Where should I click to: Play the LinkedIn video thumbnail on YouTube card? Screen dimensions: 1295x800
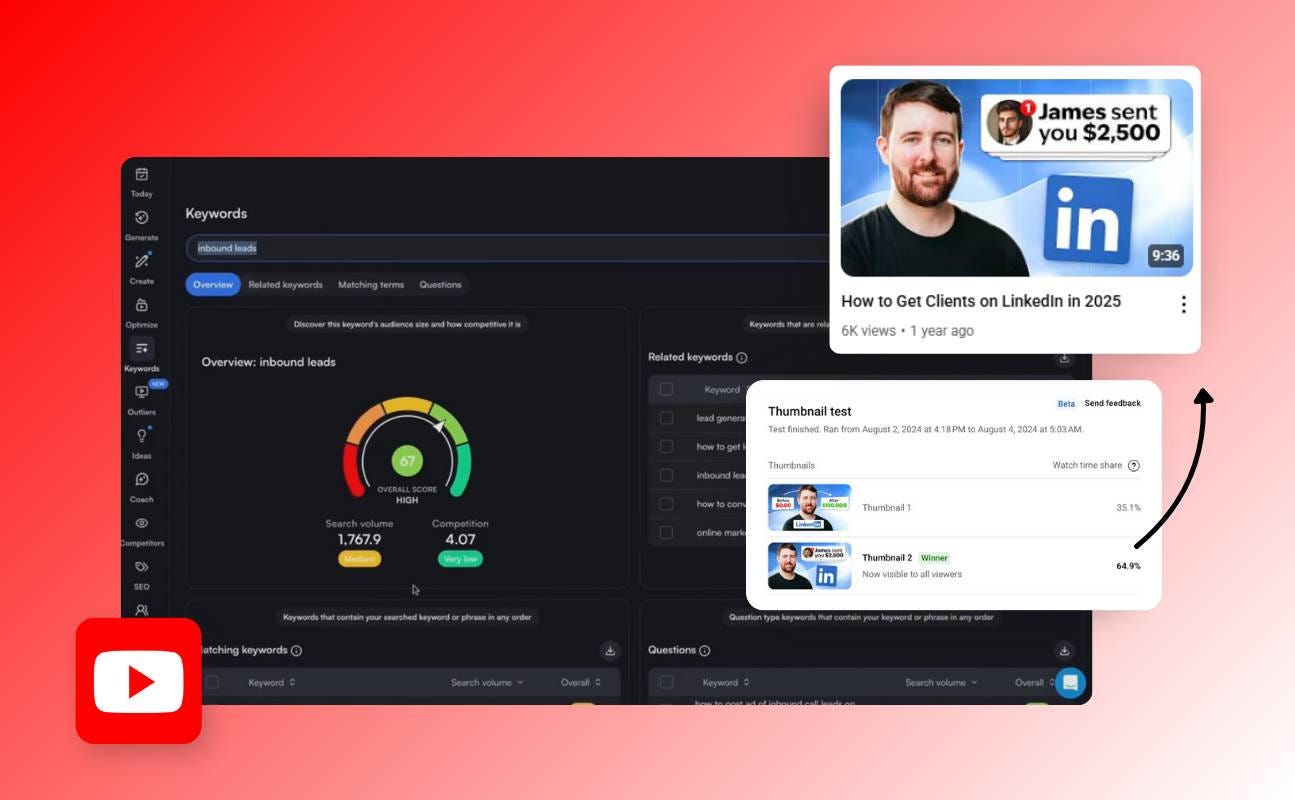(1016, 178)
